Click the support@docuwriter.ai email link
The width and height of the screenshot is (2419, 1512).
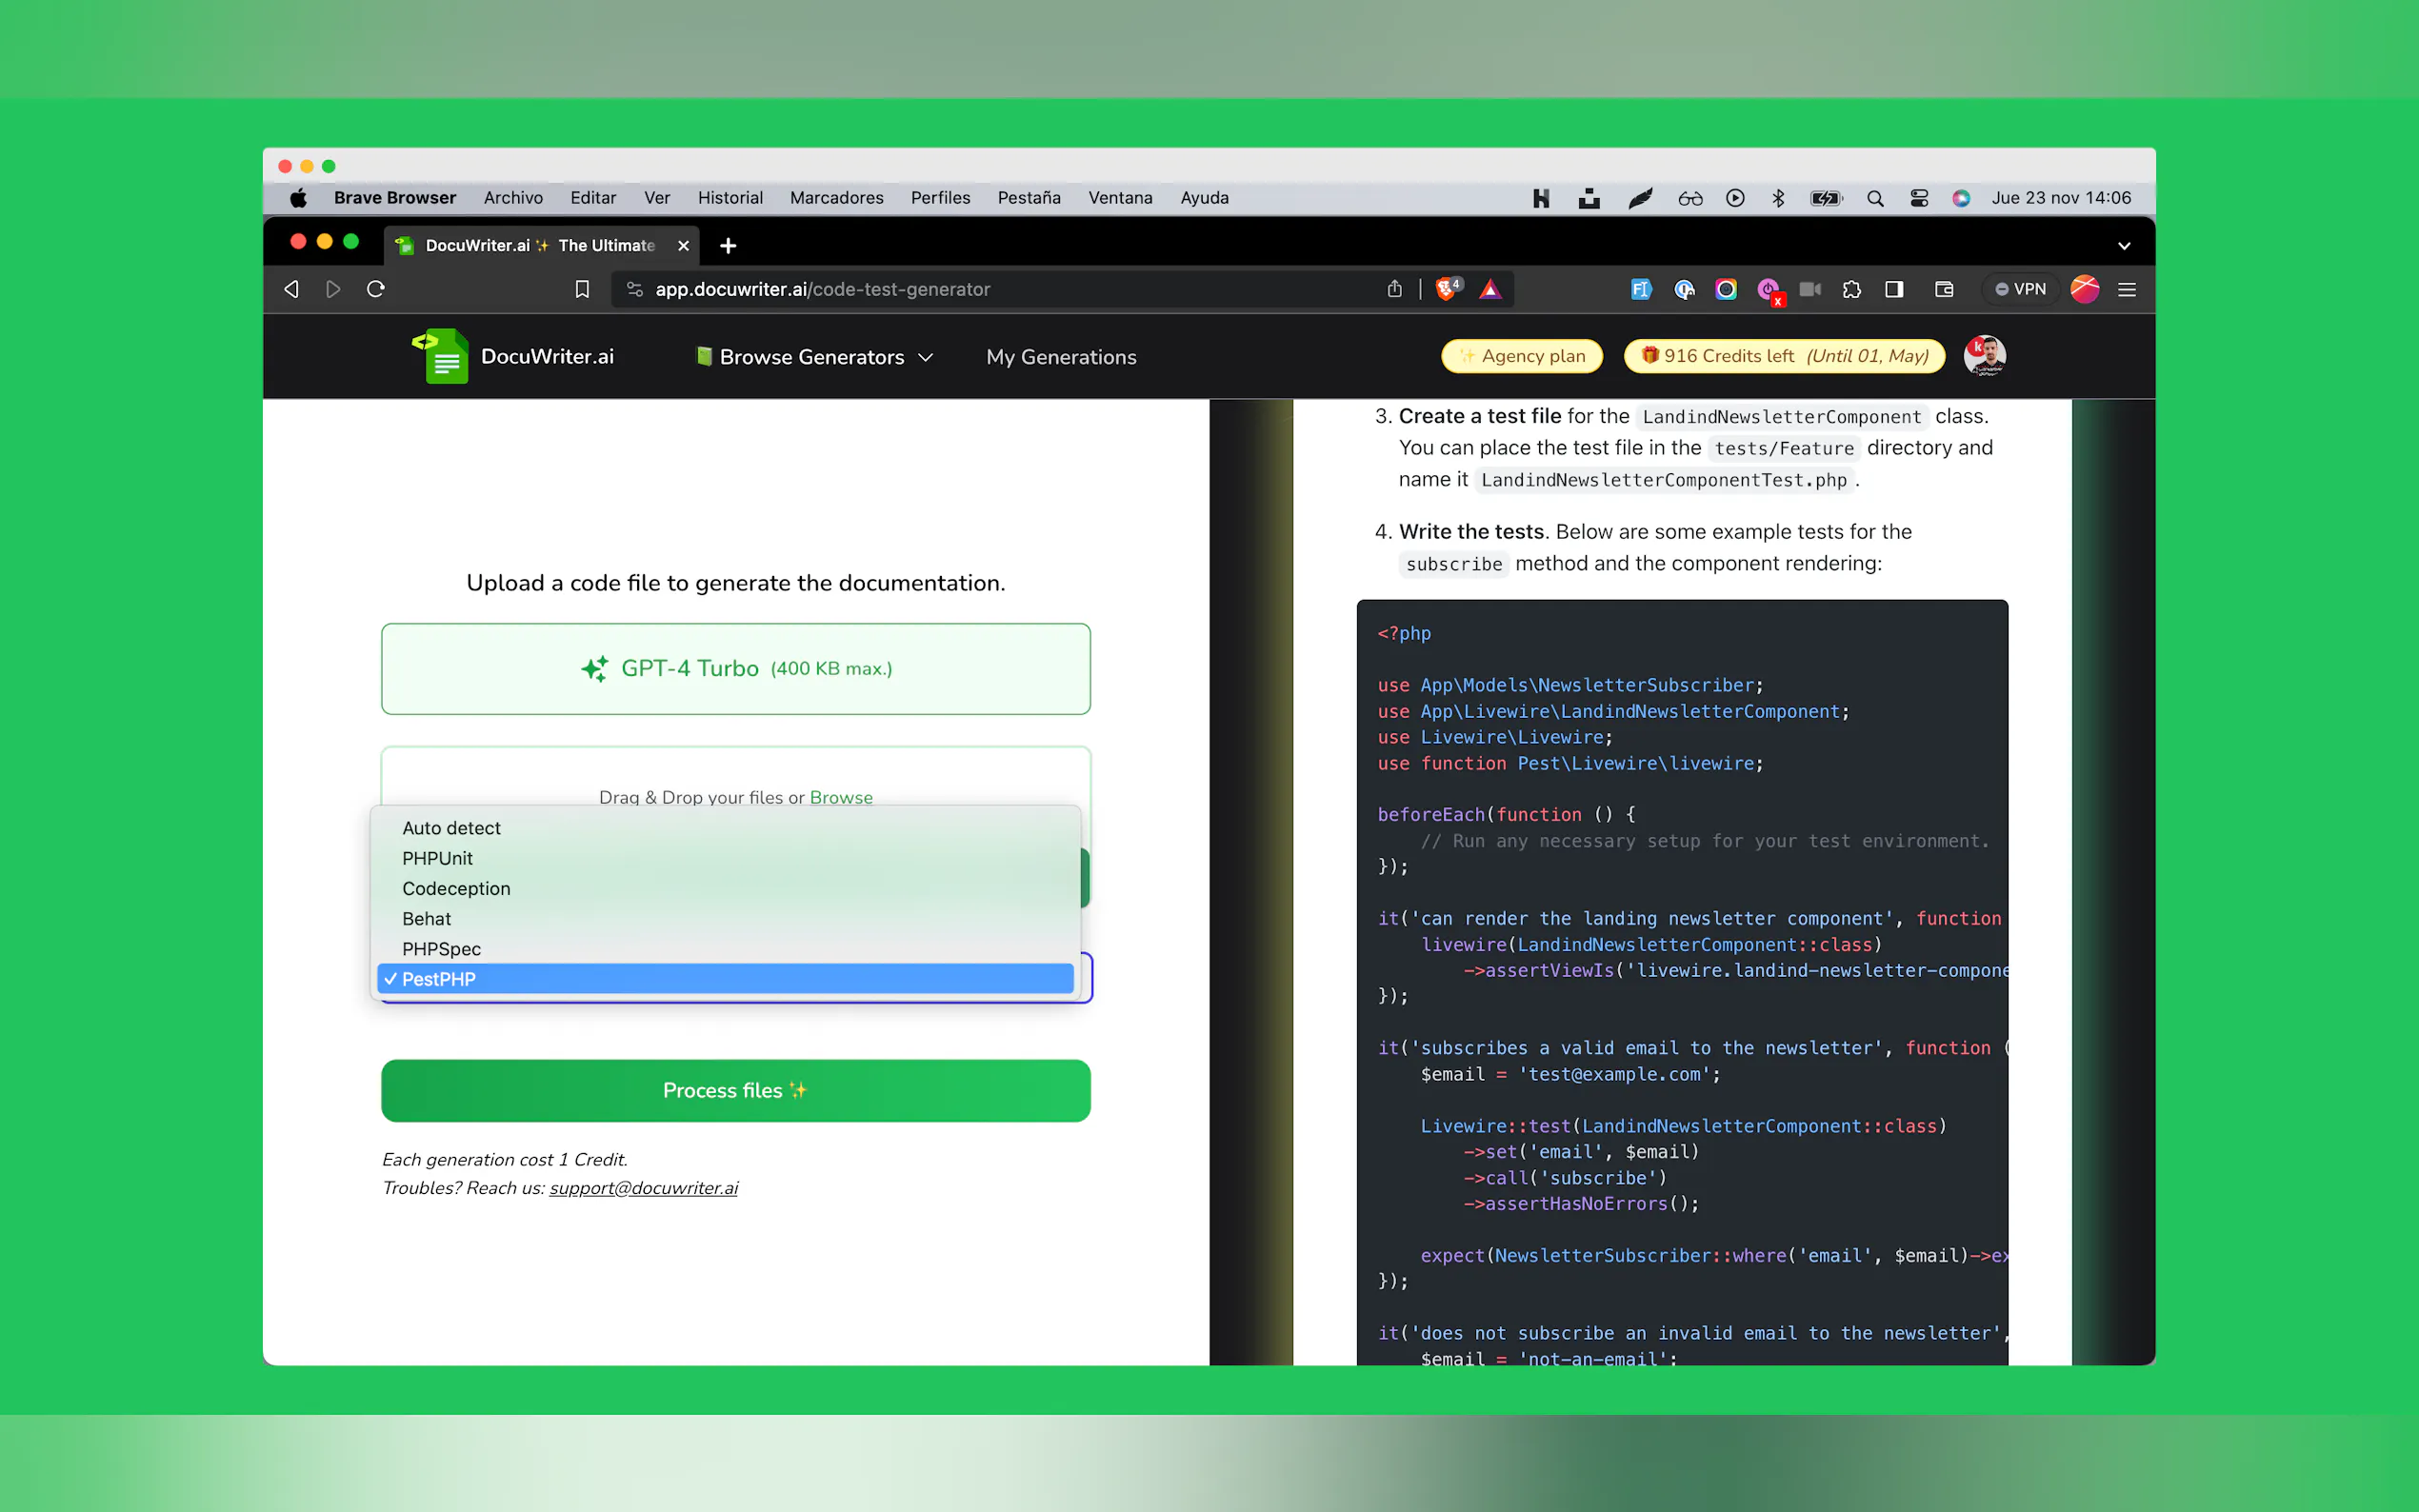pyautogui.click(x=643, y=1188)
